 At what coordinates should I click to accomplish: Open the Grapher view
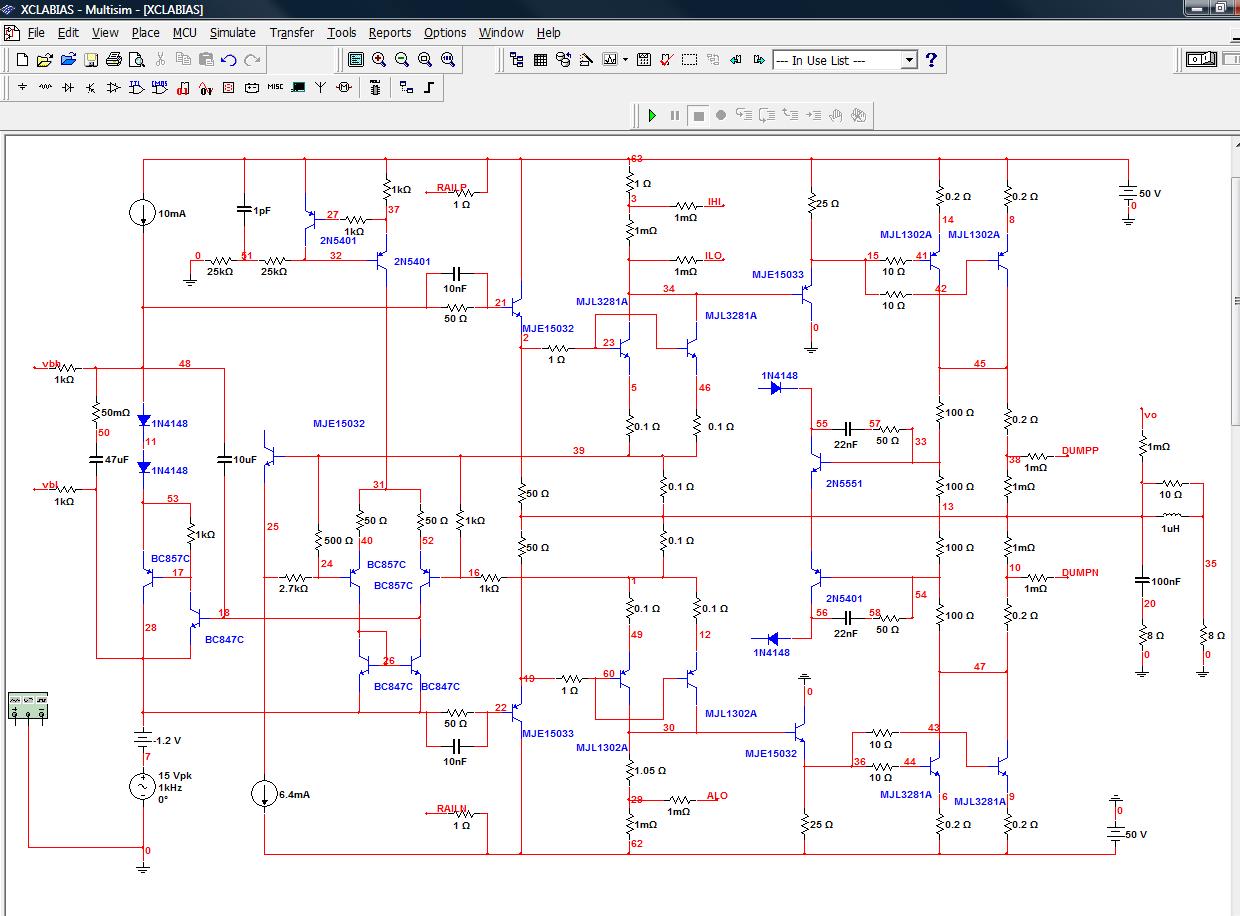pyautogui.click(x=610, y=60)
